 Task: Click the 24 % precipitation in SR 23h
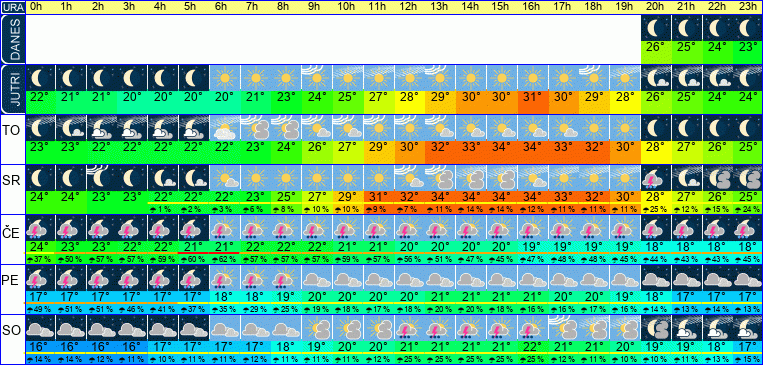point(747,209)
